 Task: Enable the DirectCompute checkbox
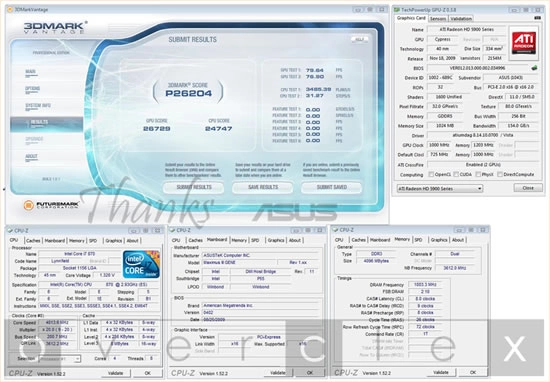pos(500,174)
